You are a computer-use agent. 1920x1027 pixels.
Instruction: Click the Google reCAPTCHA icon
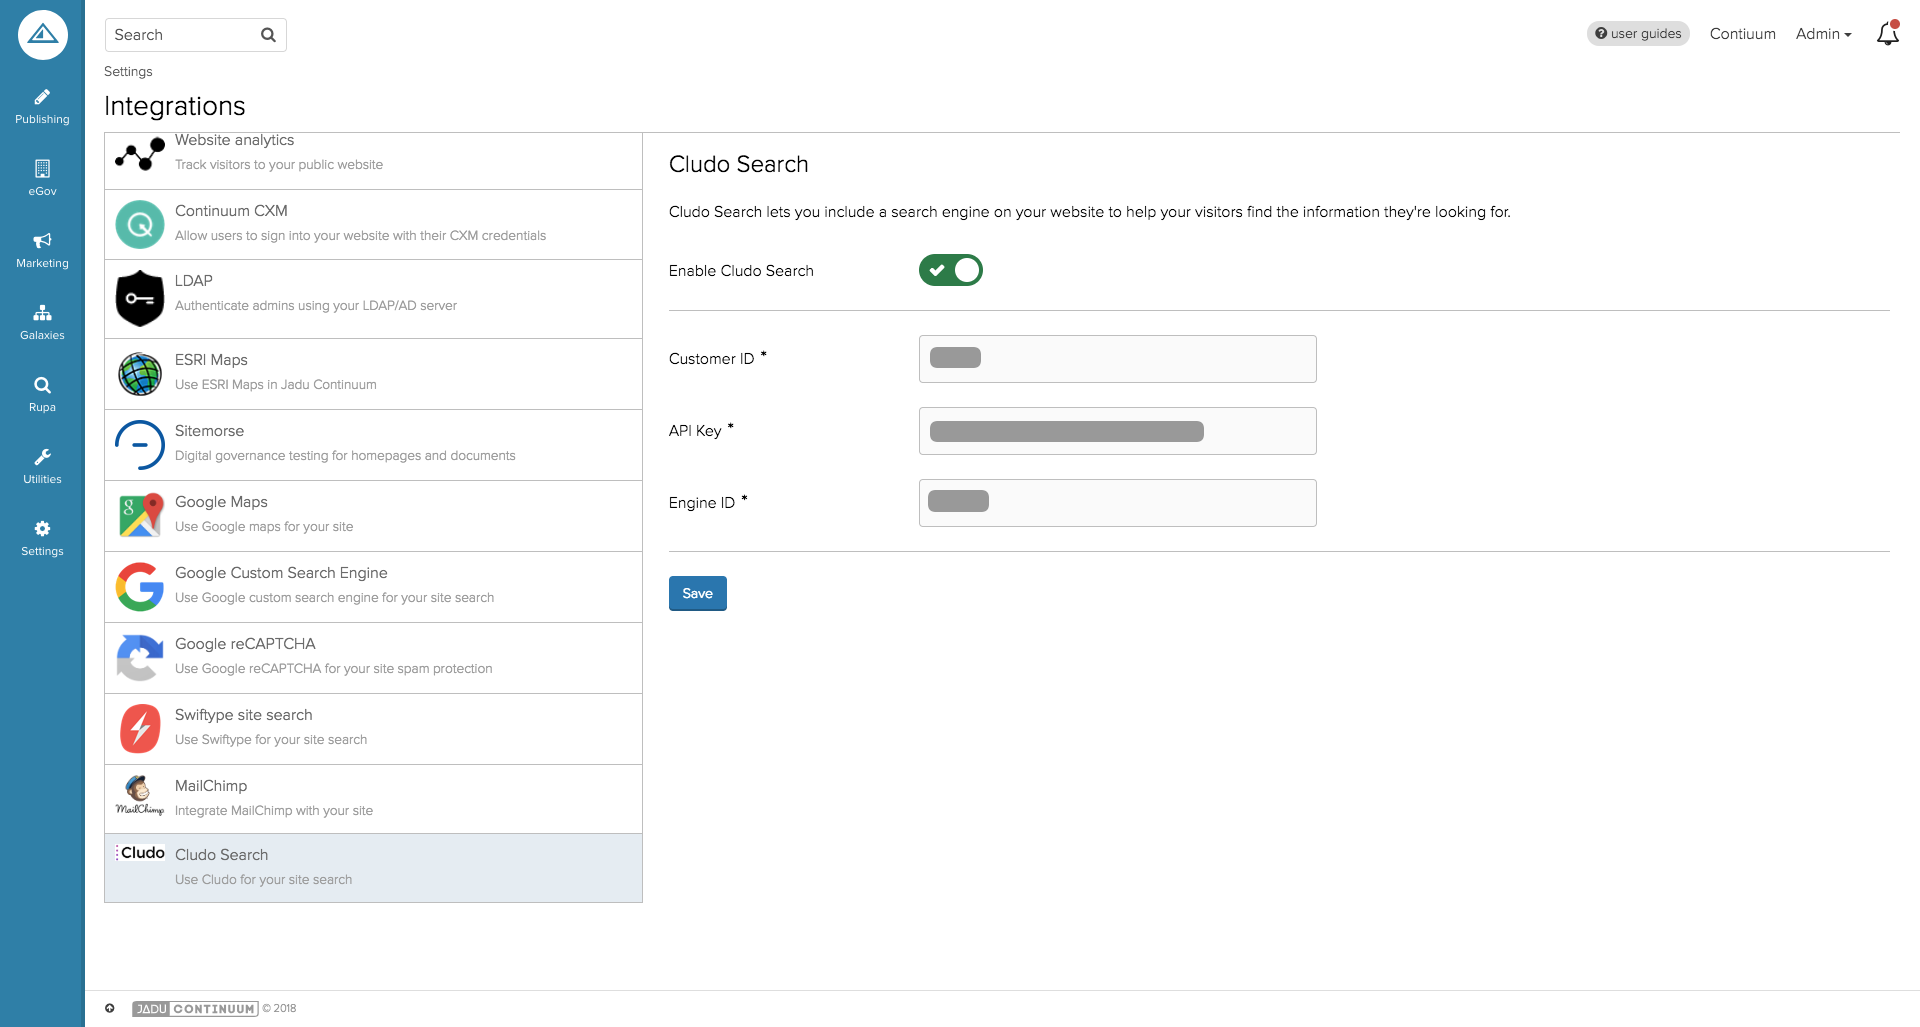coord(140,658)
